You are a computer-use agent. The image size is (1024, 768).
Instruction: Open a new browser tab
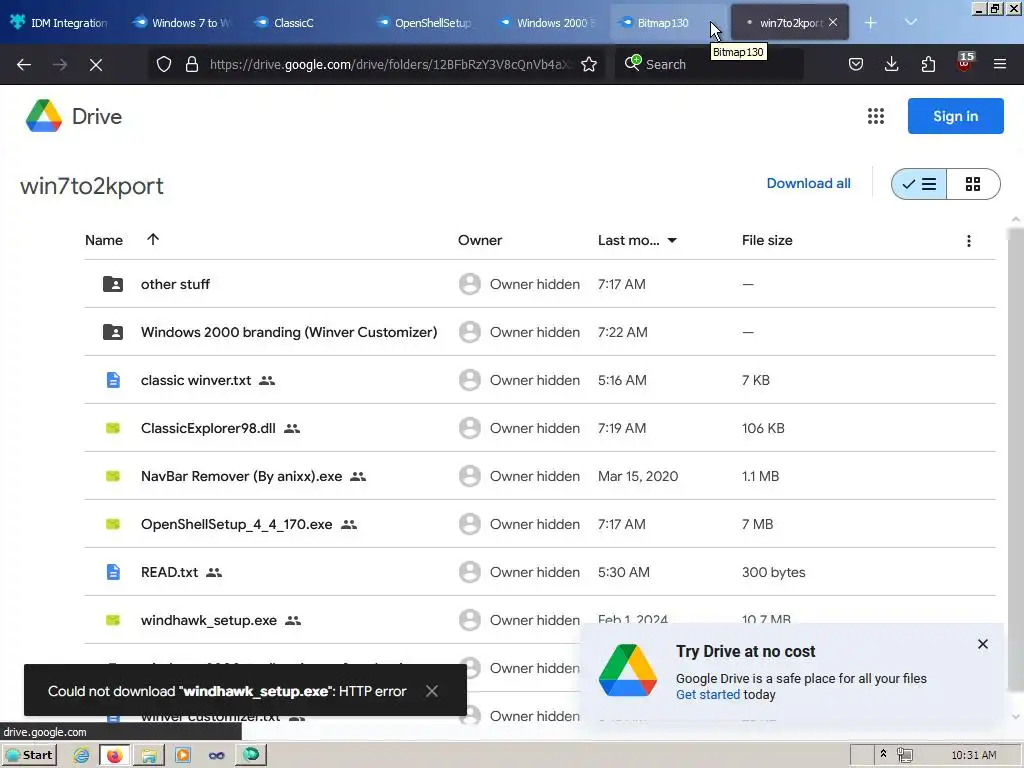click(x=870, y=23)
